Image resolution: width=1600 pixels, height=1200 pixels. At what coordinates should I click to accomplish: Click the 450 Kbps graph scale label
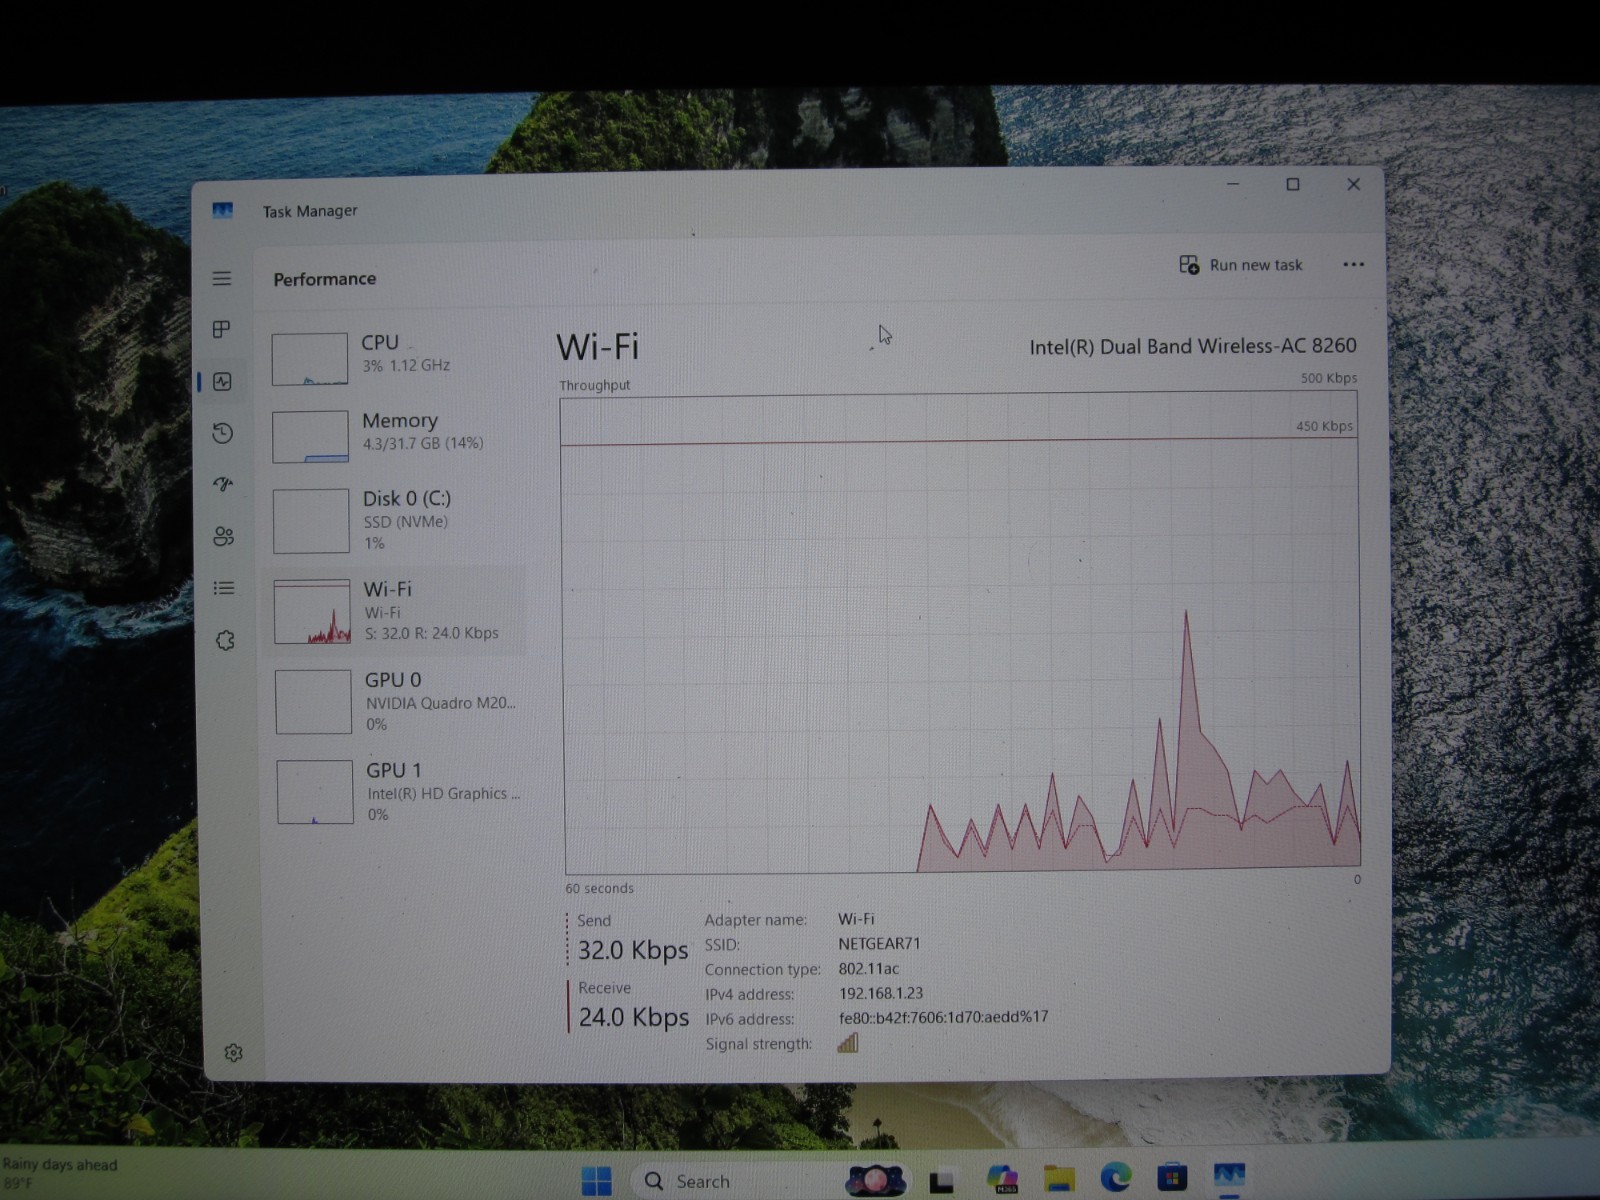[x=1324, y=426]
